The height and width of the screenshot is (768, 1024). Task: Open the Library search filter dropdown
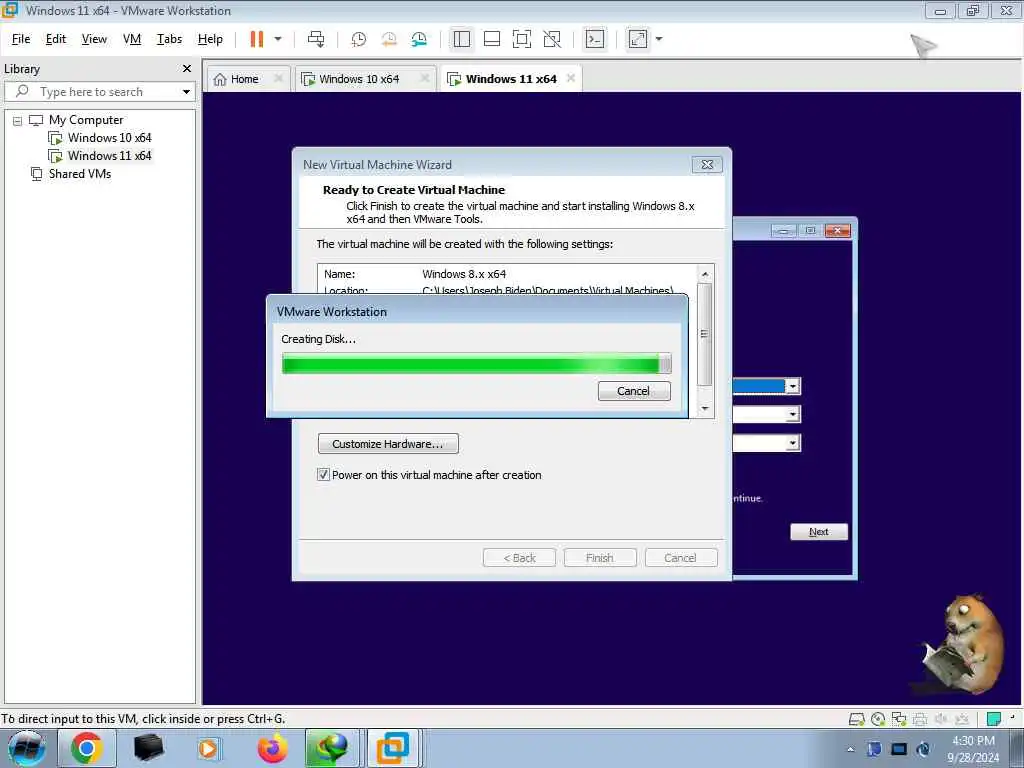186,92
